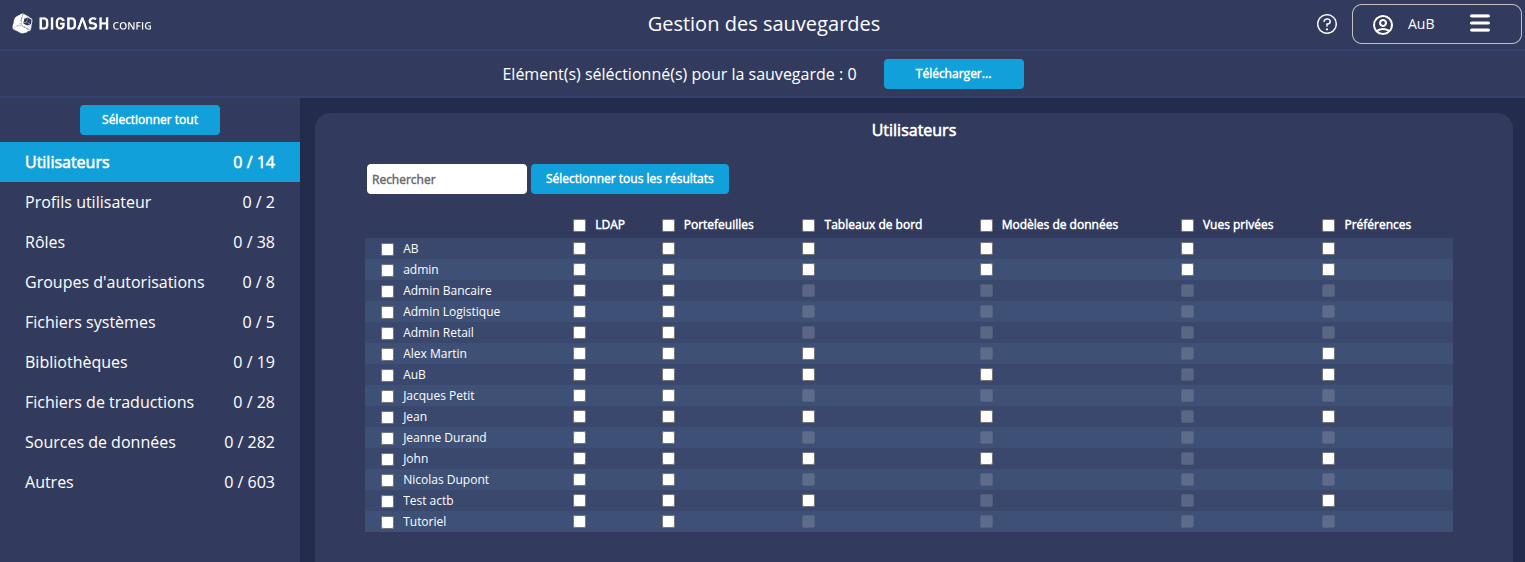Click Sélectionner tous les résultats button
1525x562 pixels.
tap(629, 179)
